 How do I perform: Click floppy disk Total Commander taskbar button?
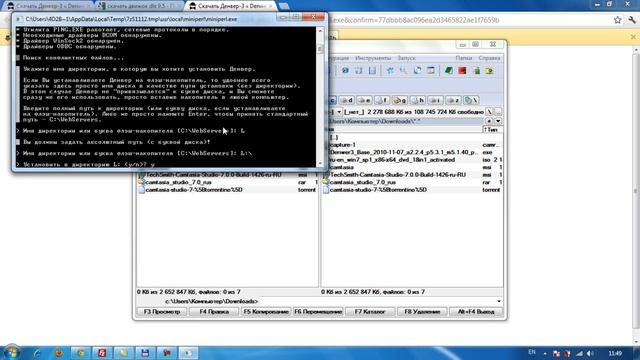pyautogui.click(x=145, y=353)
